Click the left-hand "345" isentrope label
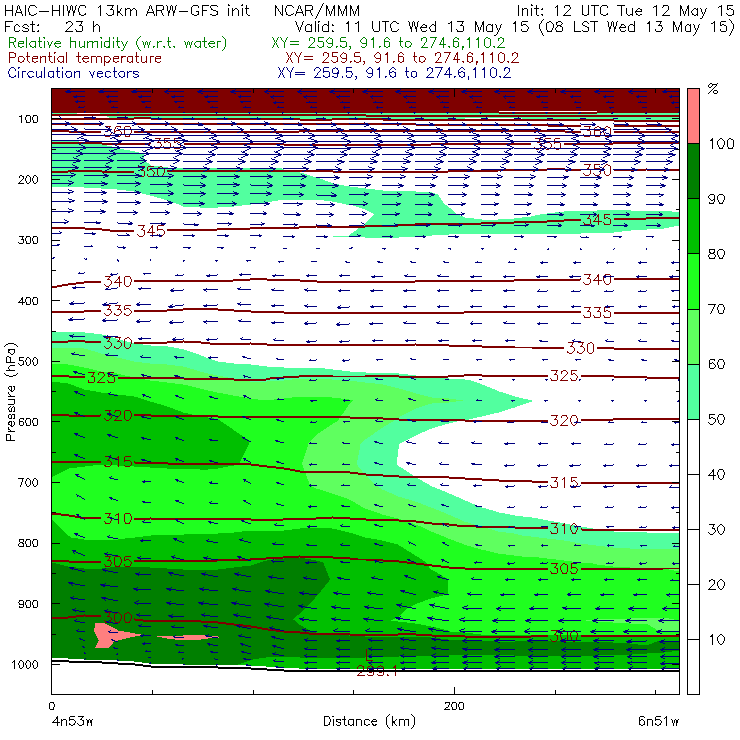The width and height of the screenshot is (740, 740). click(x=151, y=231)
